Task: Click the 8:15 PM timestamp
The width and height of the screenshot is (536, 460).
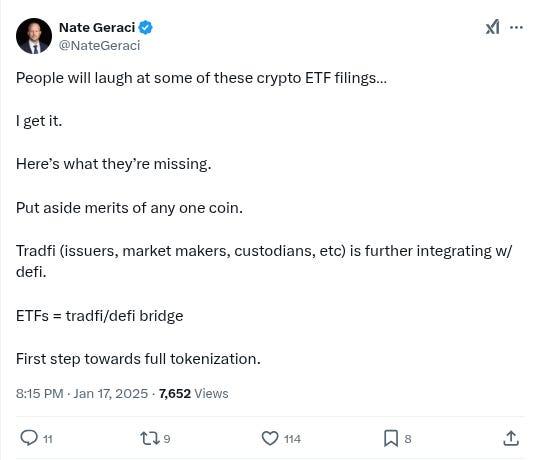Action: coord(40,394)
